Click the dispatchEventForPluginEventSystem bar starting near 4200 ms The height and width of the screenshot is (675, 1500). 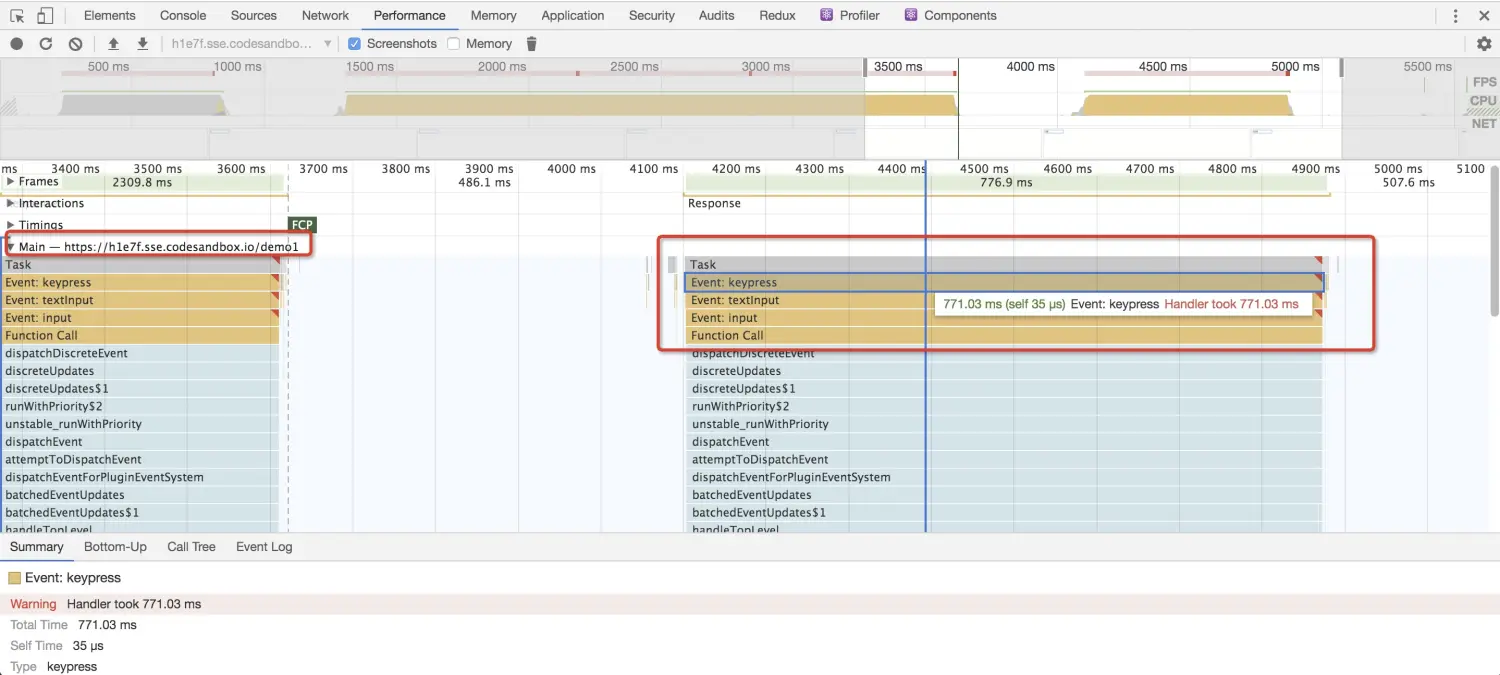(1004, 477)
